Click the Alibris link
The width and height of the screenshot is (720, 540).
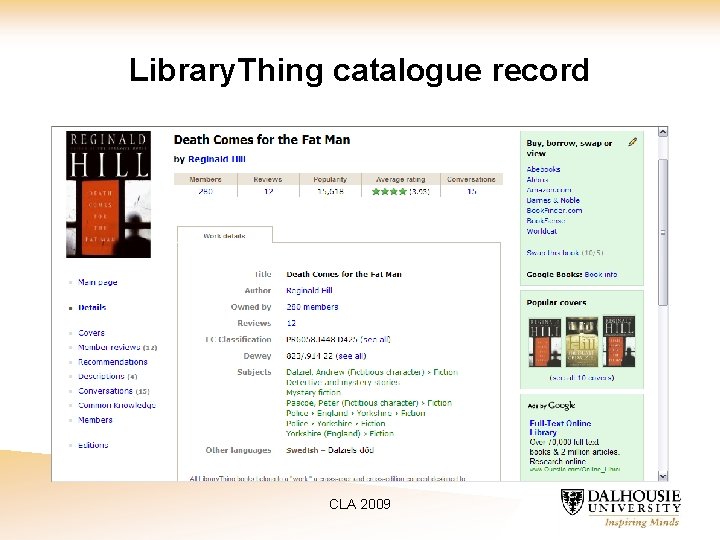(x=537, y=180)
